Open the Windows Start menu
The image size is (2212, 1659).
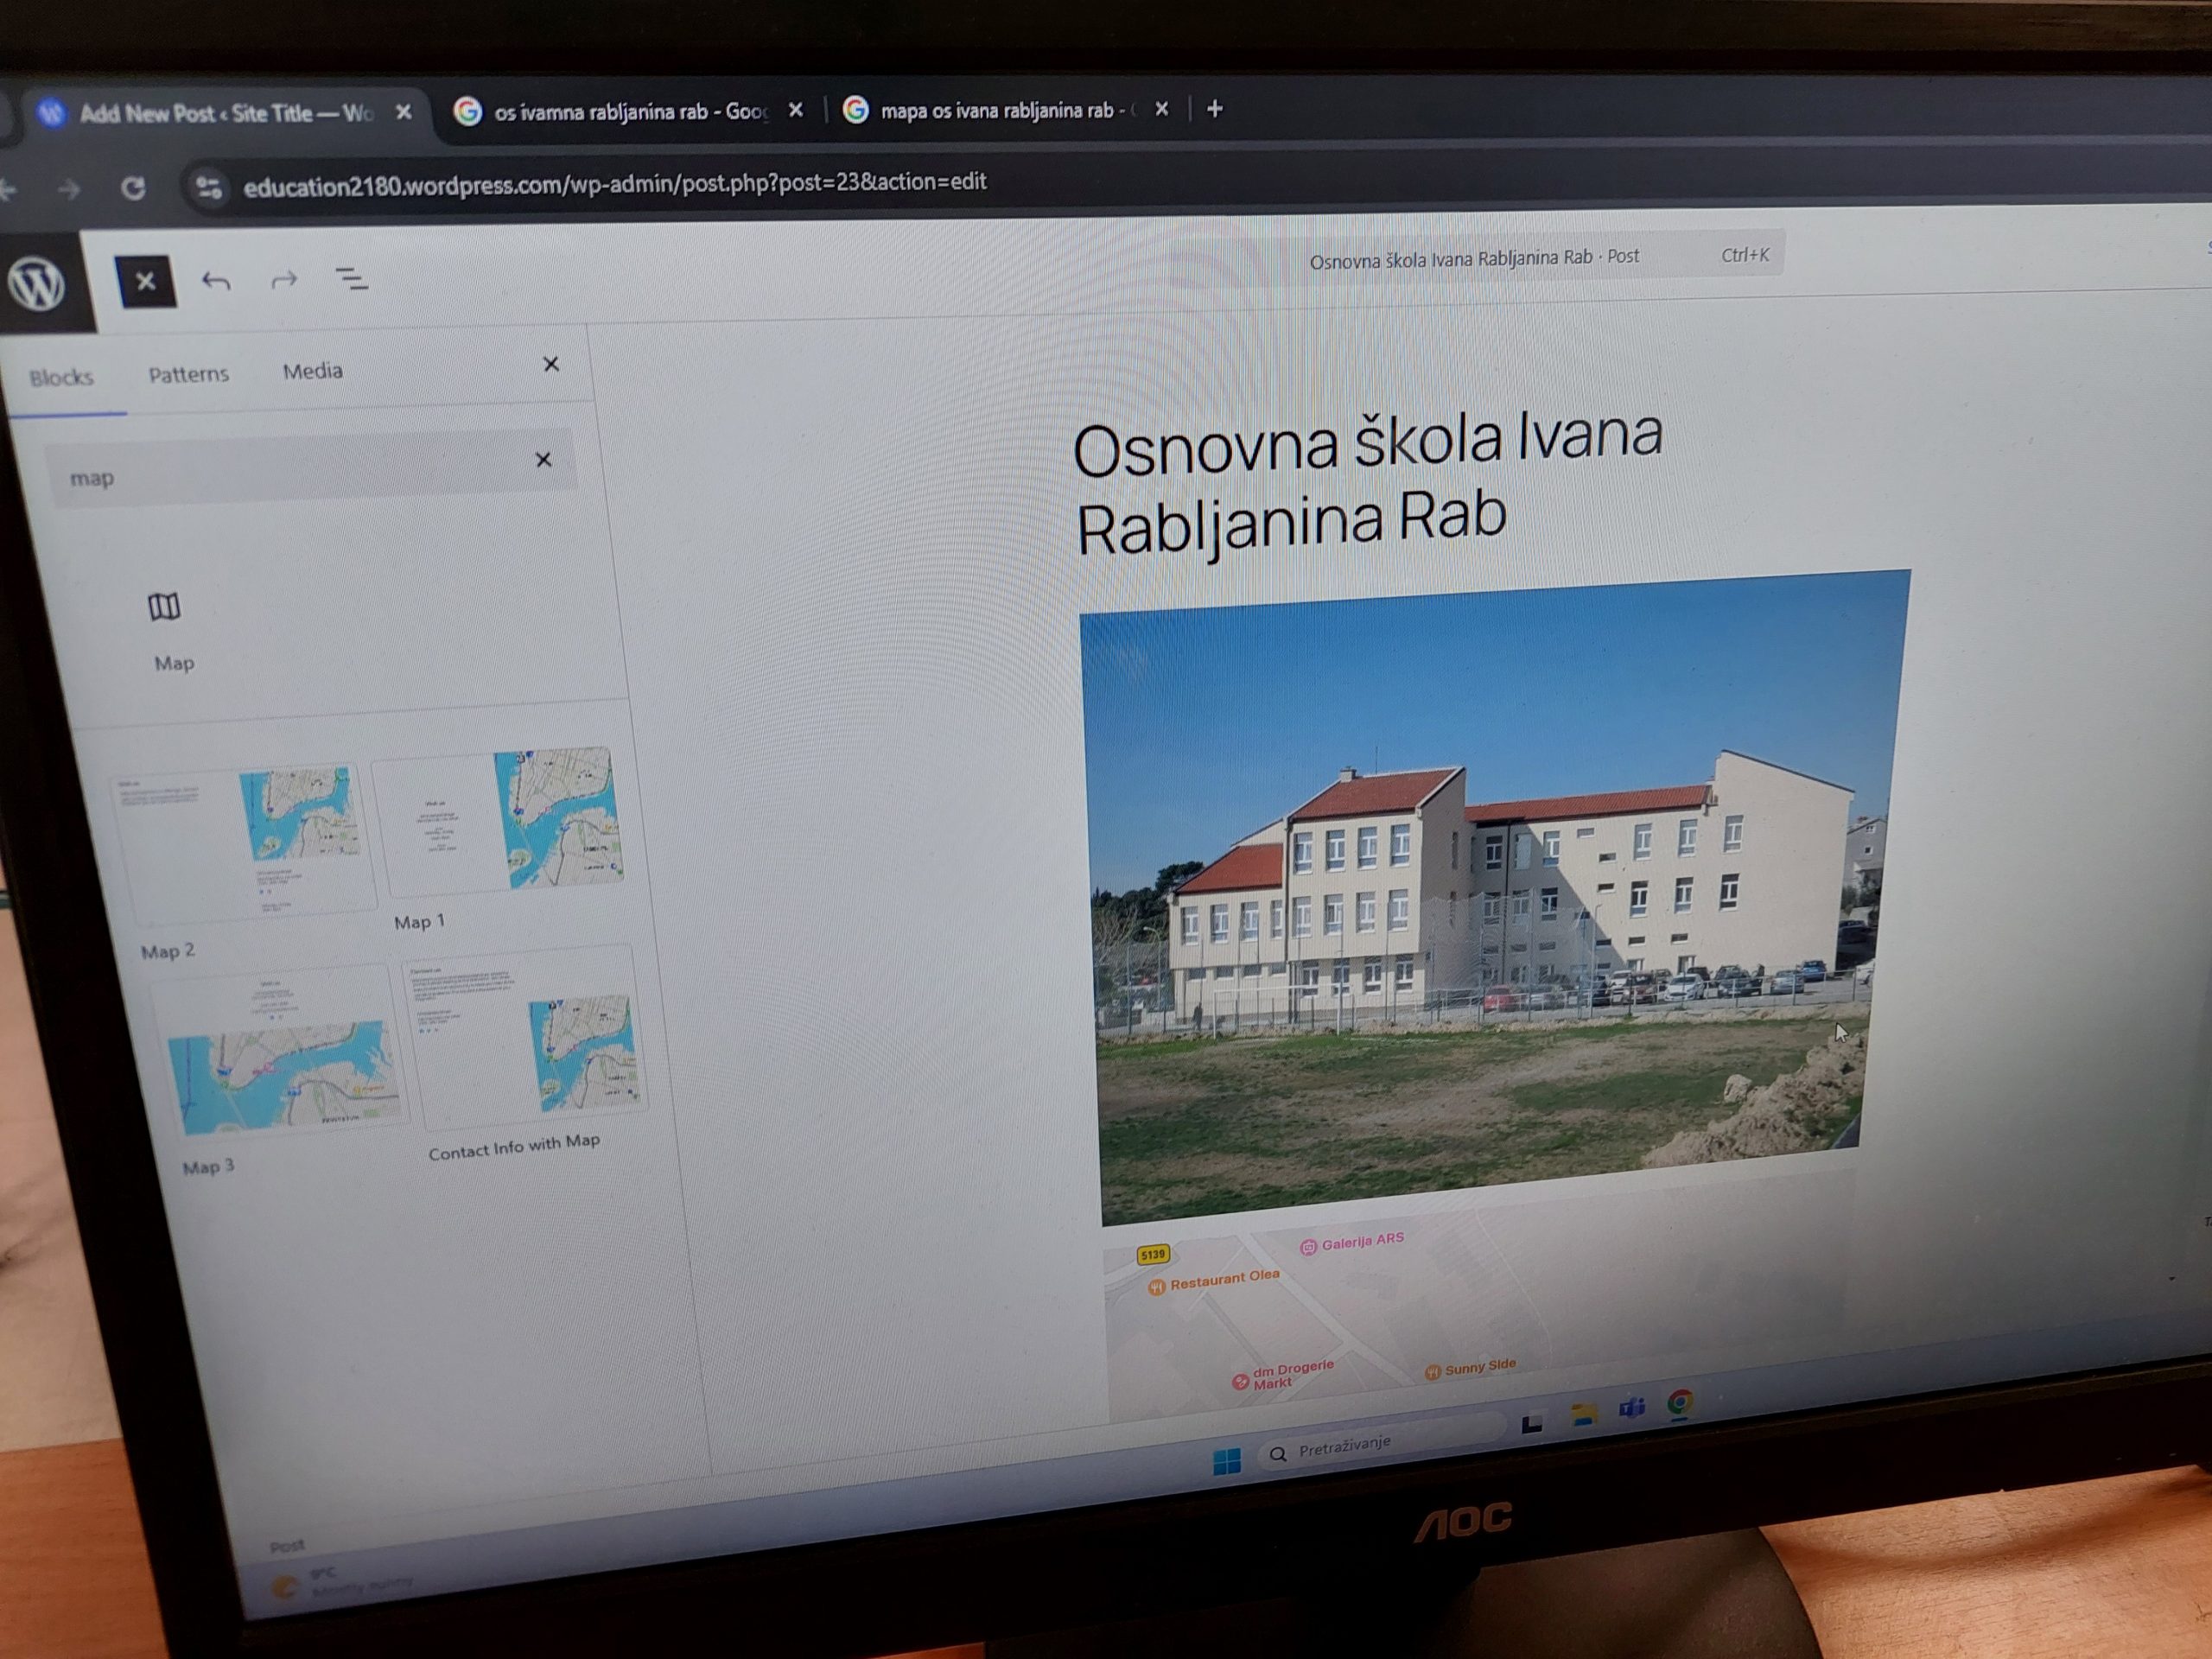pos(1226,1461)
